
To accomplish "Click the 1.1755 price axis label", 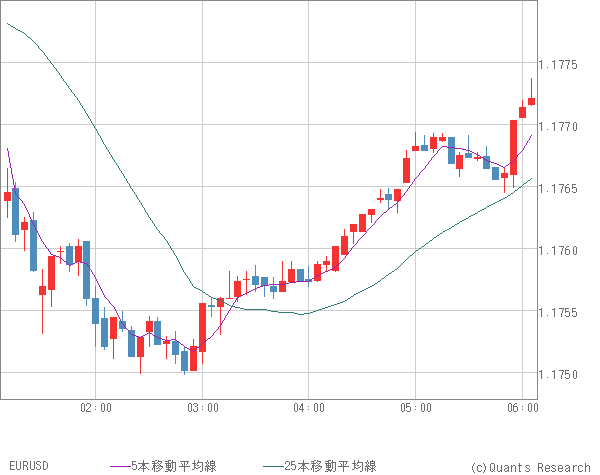I will 558,313.
